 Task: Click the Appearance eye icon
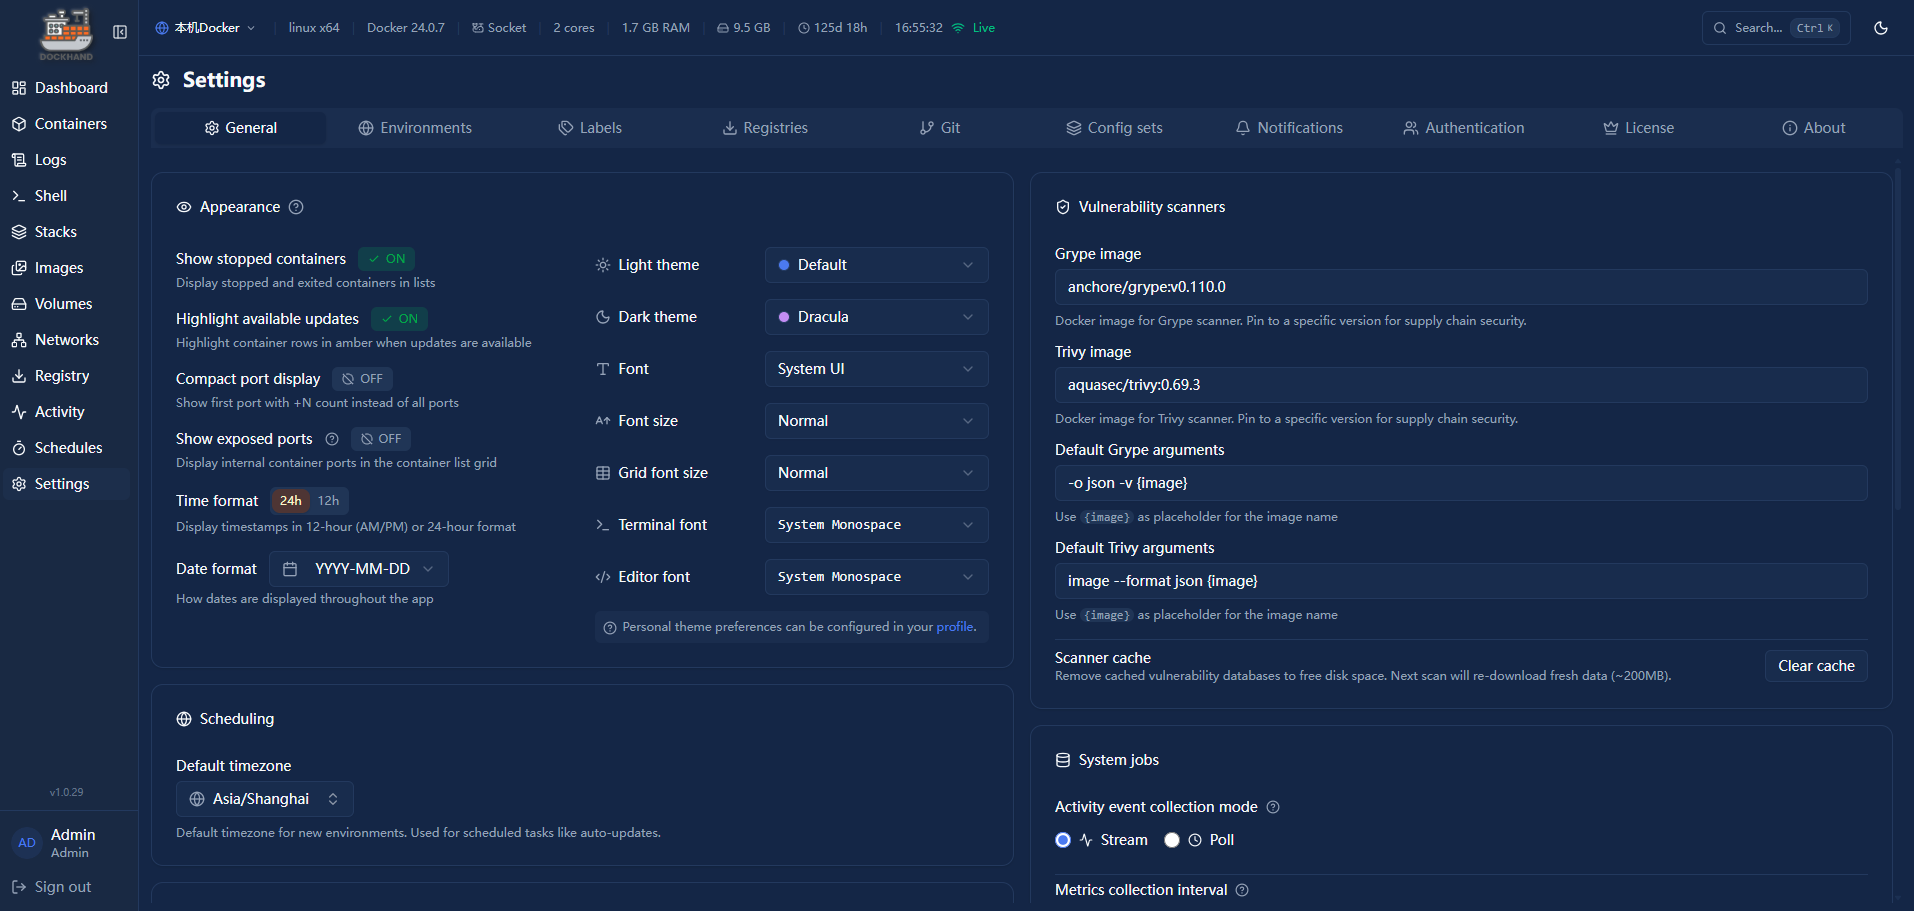coord(184,207)
